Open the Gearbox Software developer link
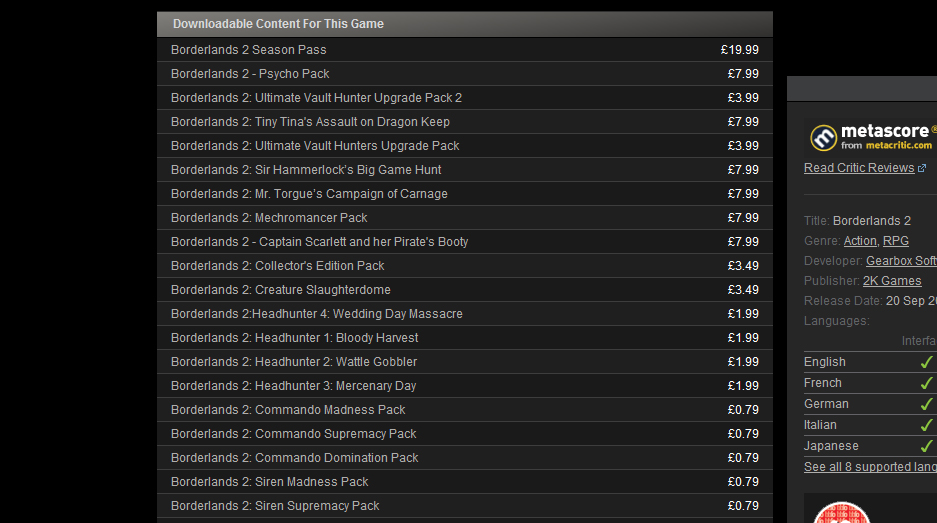The width and height of the screenshot is (937, 523). pos(900,261)
